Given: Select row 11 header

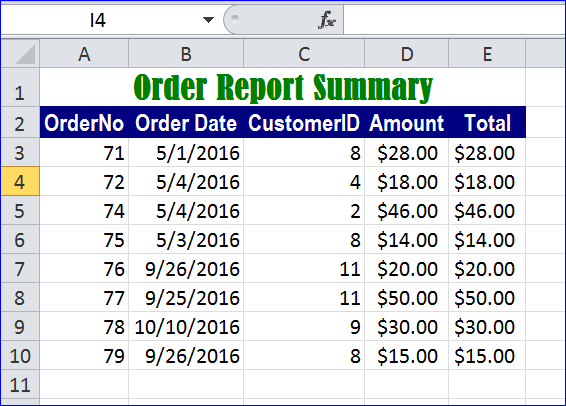Looking at the screenshot, I should [20, 384].
